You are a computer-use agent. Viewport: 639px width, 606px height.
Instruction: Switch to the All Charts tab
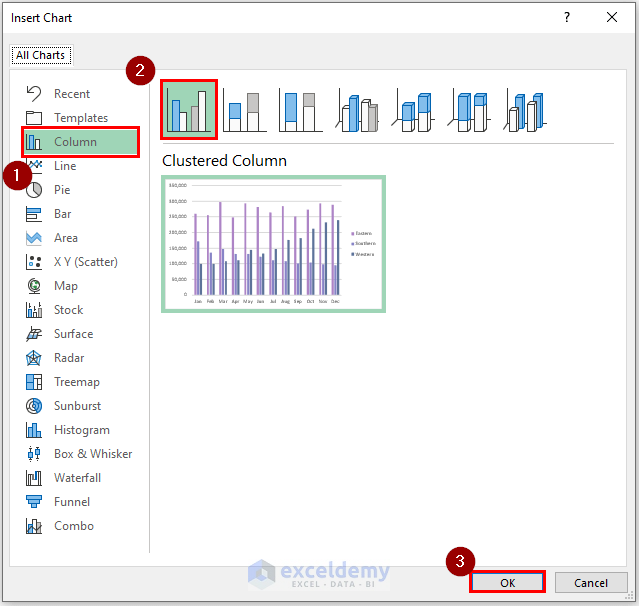point(41,55)
